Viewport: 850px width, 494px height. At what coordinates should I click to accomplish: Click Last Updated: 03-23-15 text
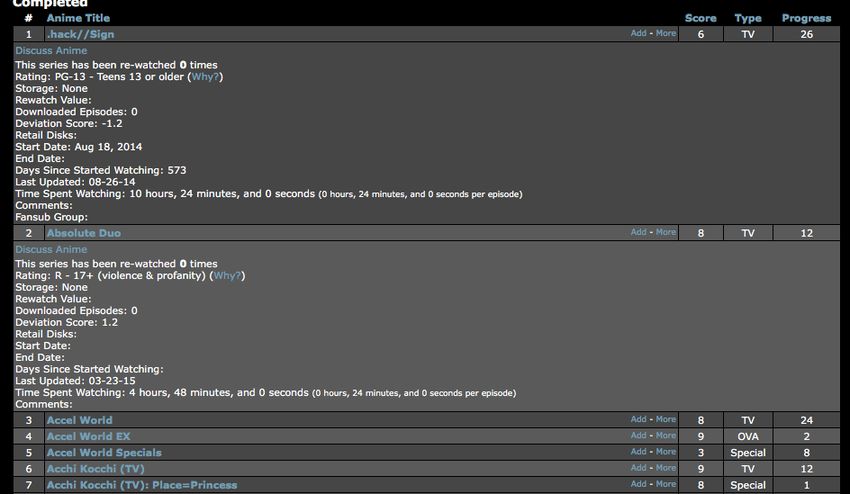(x=75, y=381)
